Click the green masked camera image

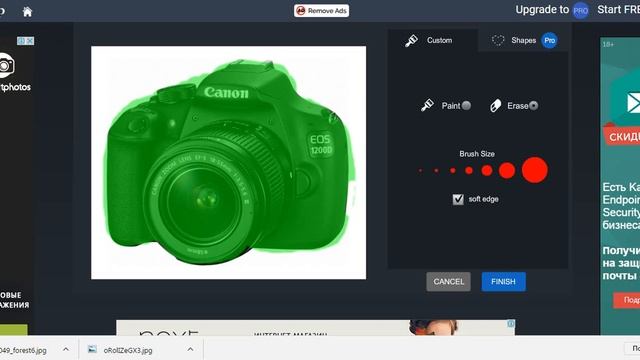click(x=229, y=162)
